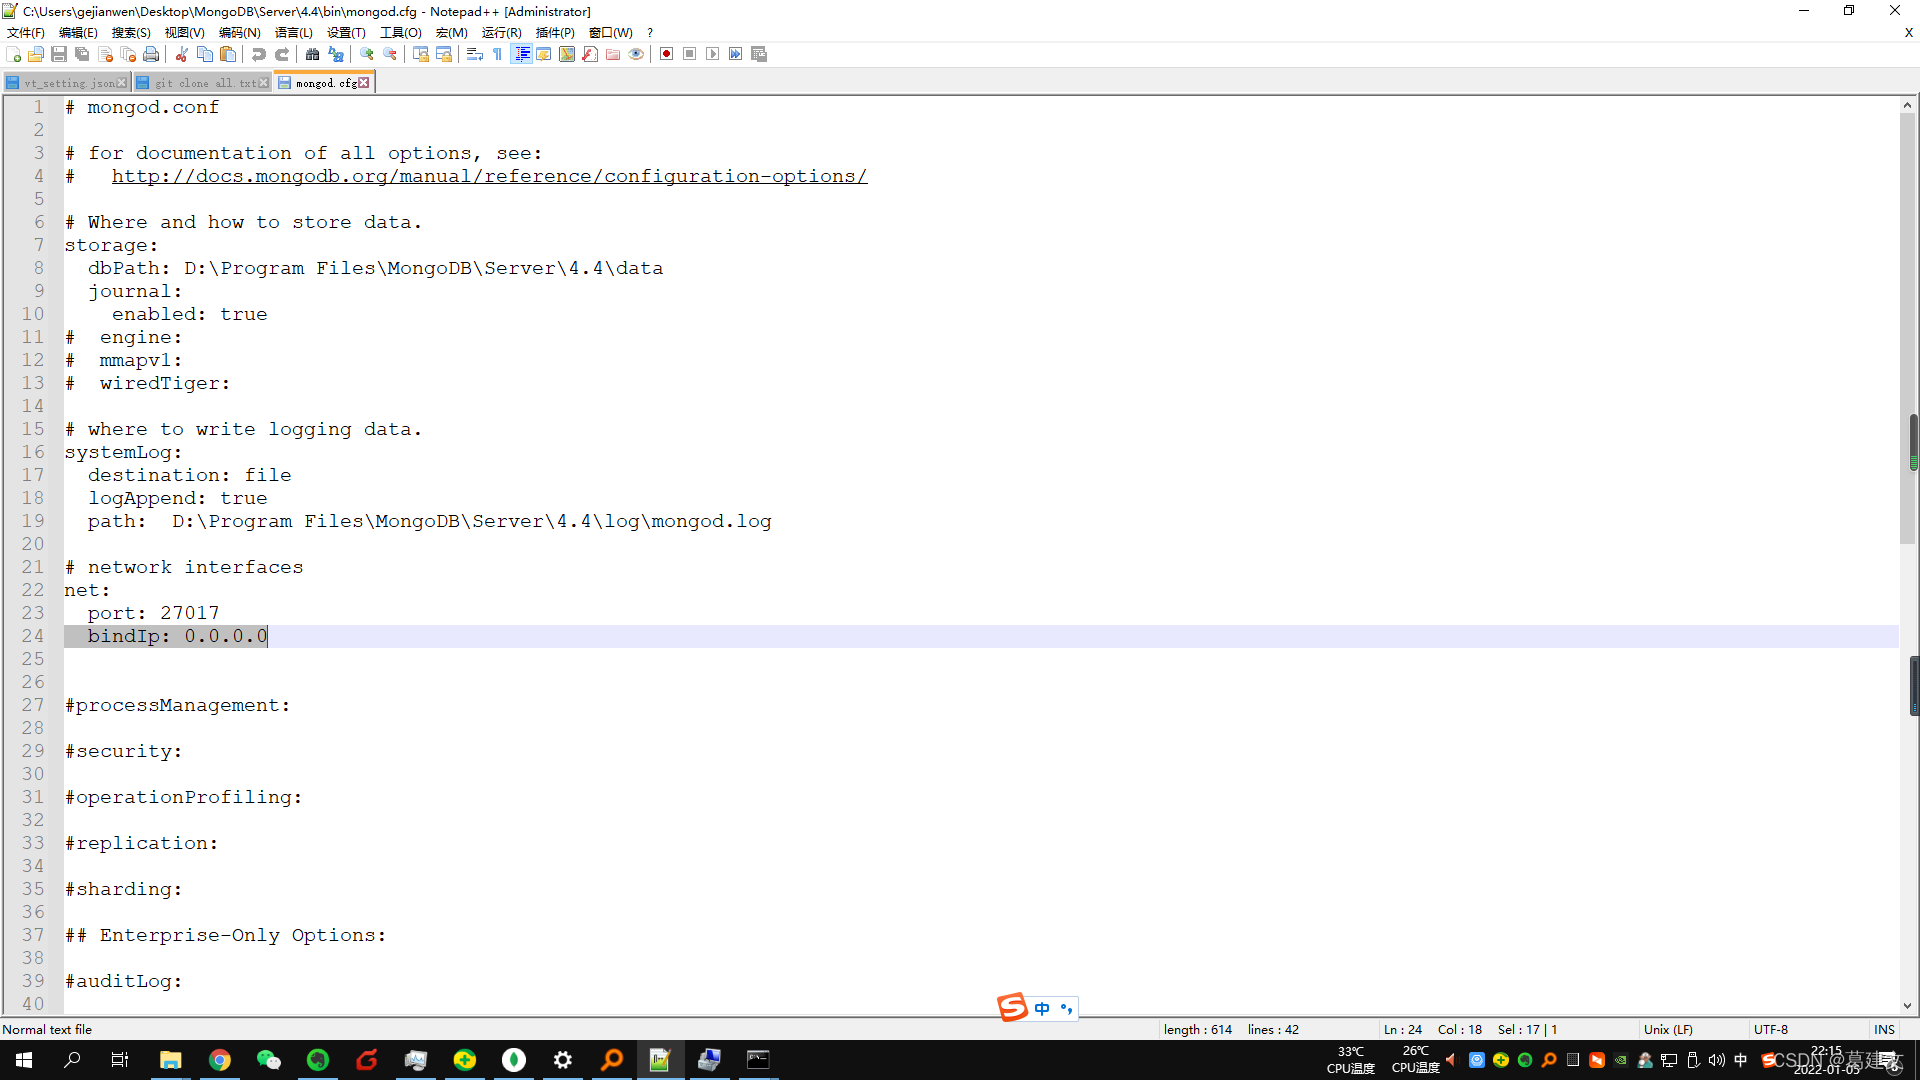Click the Zoom in magnifier icon
Screen dimensions: 1920x1080
(x=367, y=54)
